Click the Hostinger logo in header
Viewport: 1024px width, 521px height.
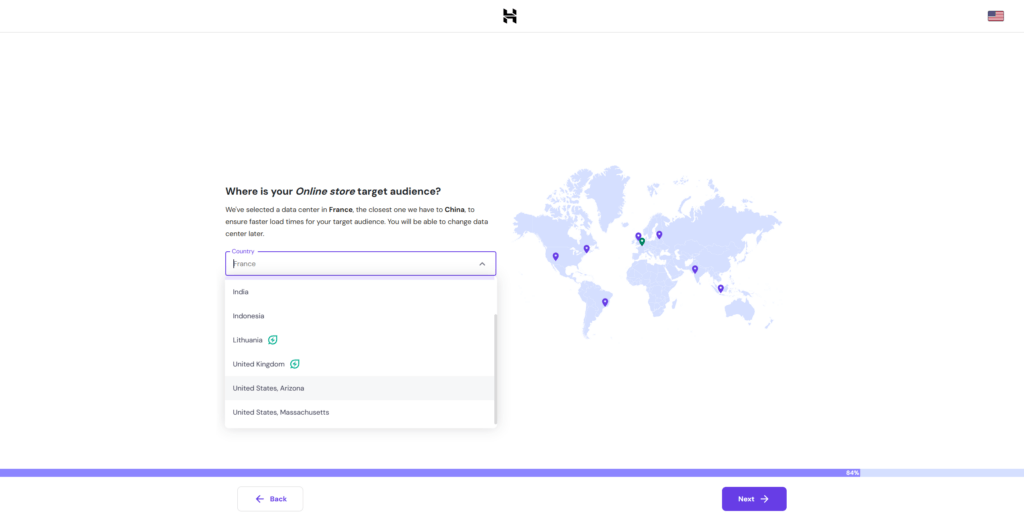509,16
